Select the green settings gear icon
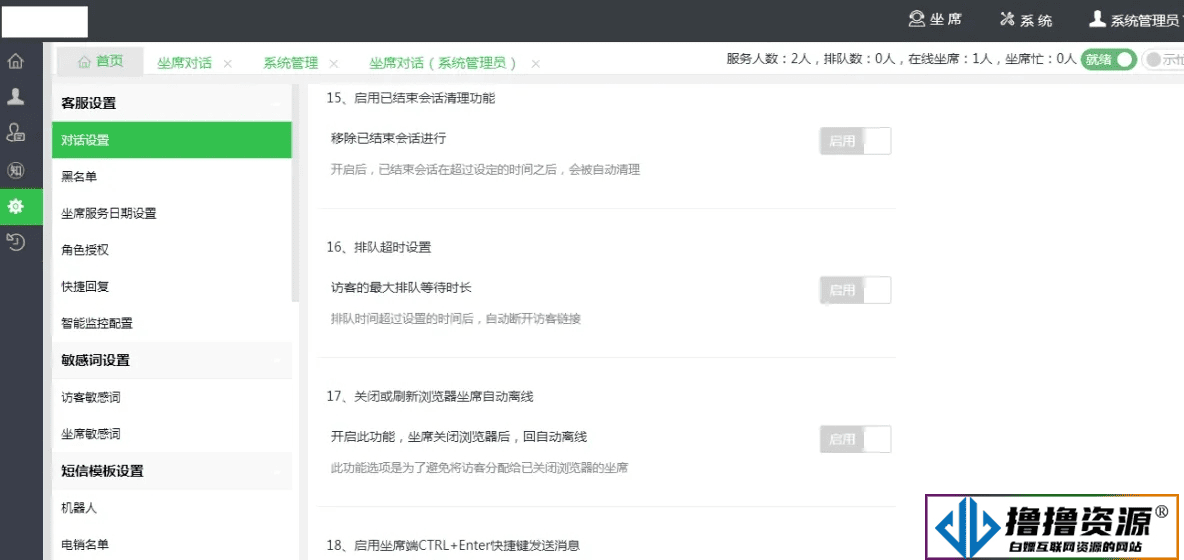The height and width of the screenshot is (560, 1184). pos(15,206)
